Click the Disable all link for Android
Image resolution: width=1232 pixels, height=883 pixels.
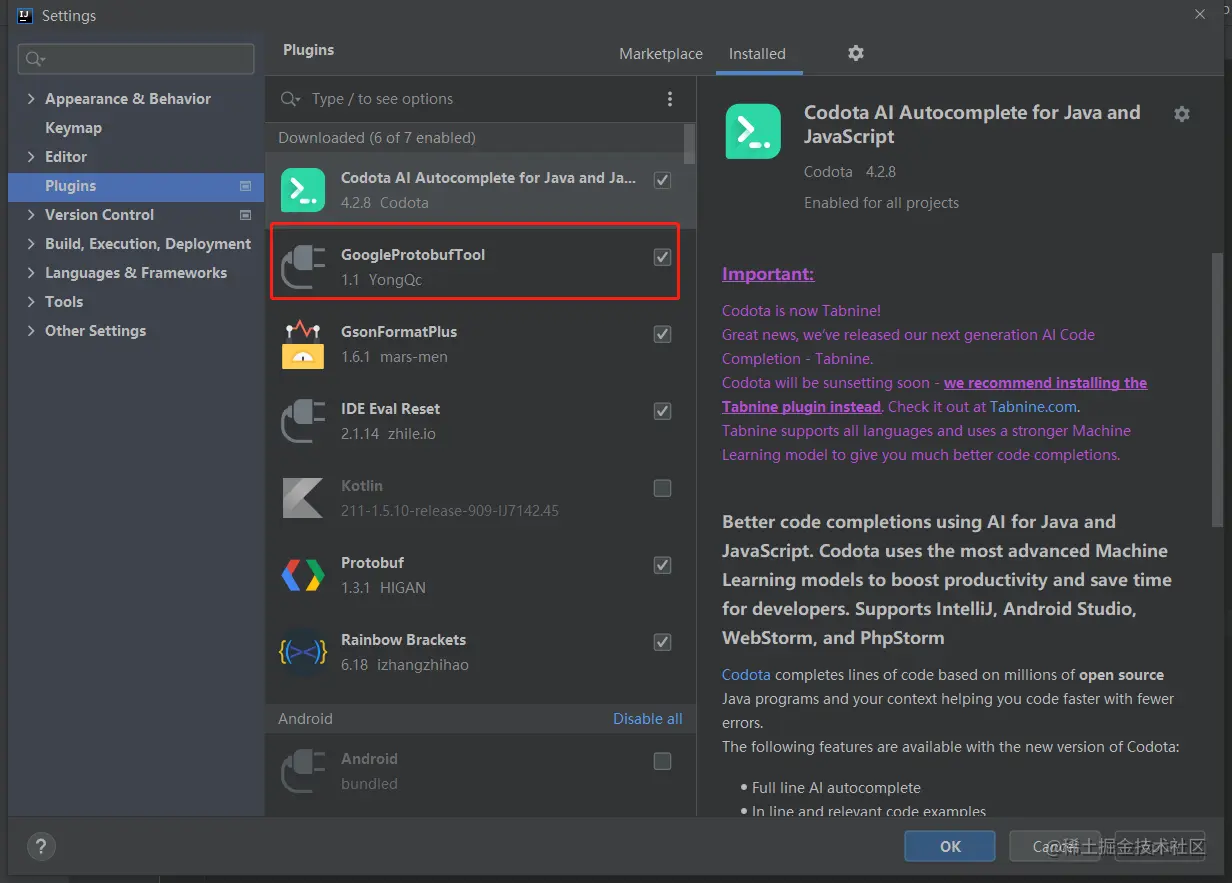point(648,719)
